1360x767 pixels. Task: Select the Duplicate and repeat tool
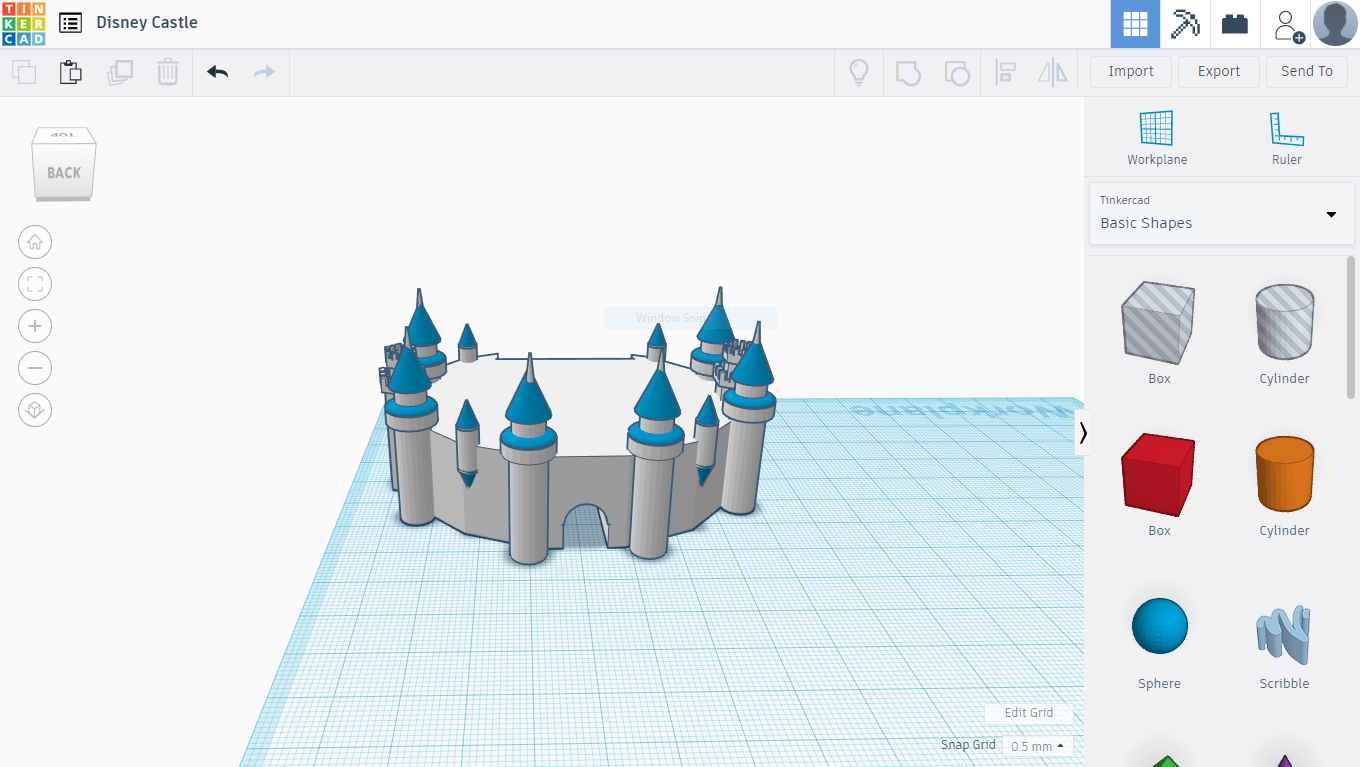point(120,72)
